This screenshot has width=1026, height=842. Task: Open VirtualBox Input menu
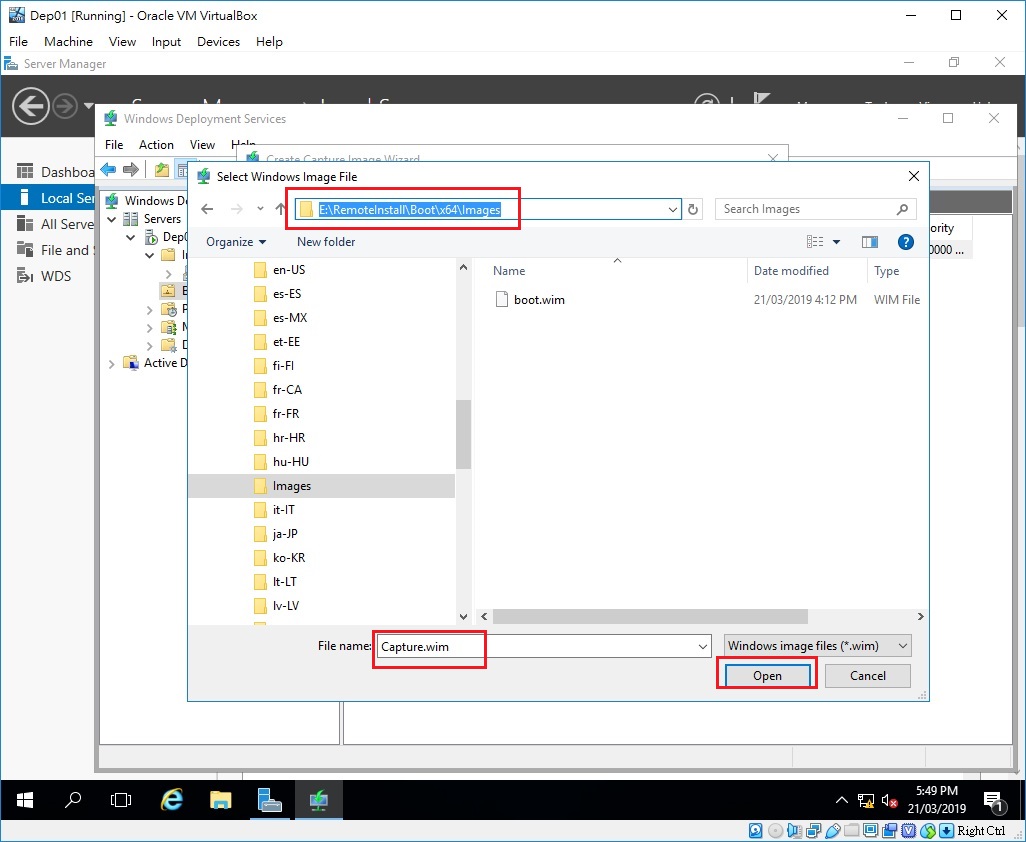166,42
